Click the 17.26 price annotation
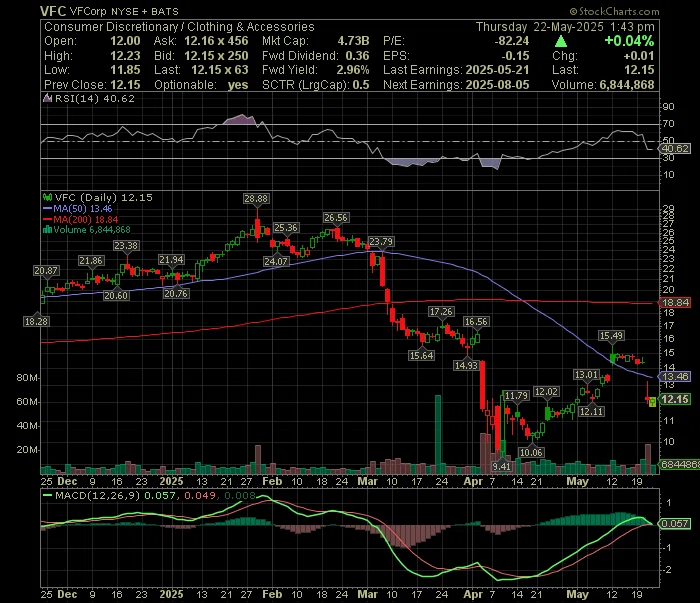Screen dimensions: 700x603 pos(441,312)
